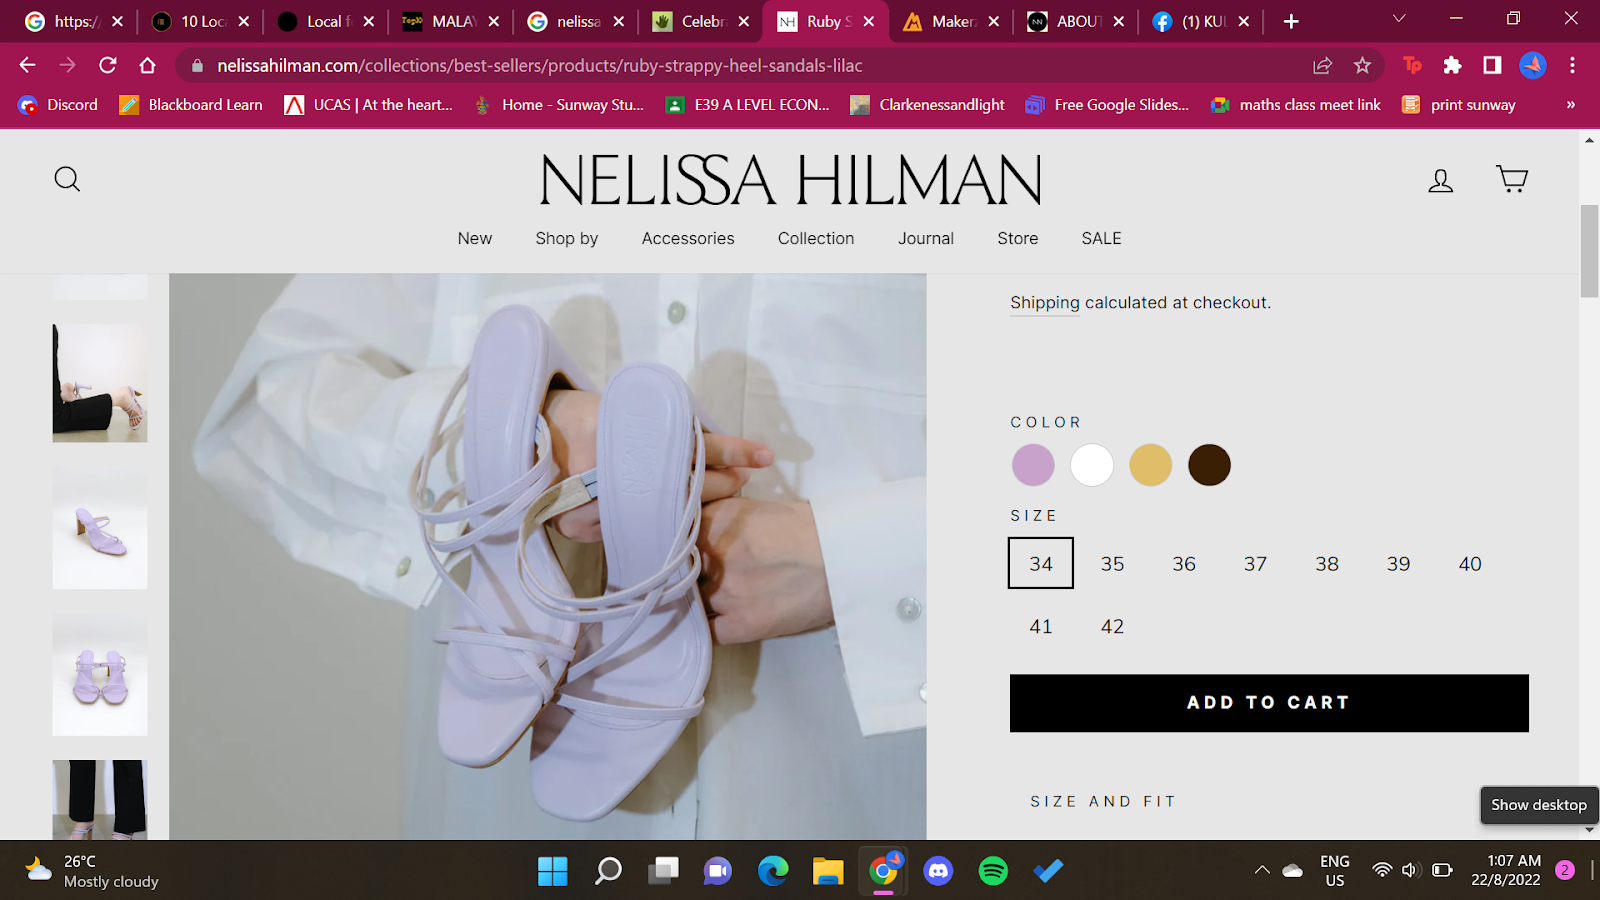Open Task View from the taskbar
The image size is (1600, 900).
(x=663, y=871)
